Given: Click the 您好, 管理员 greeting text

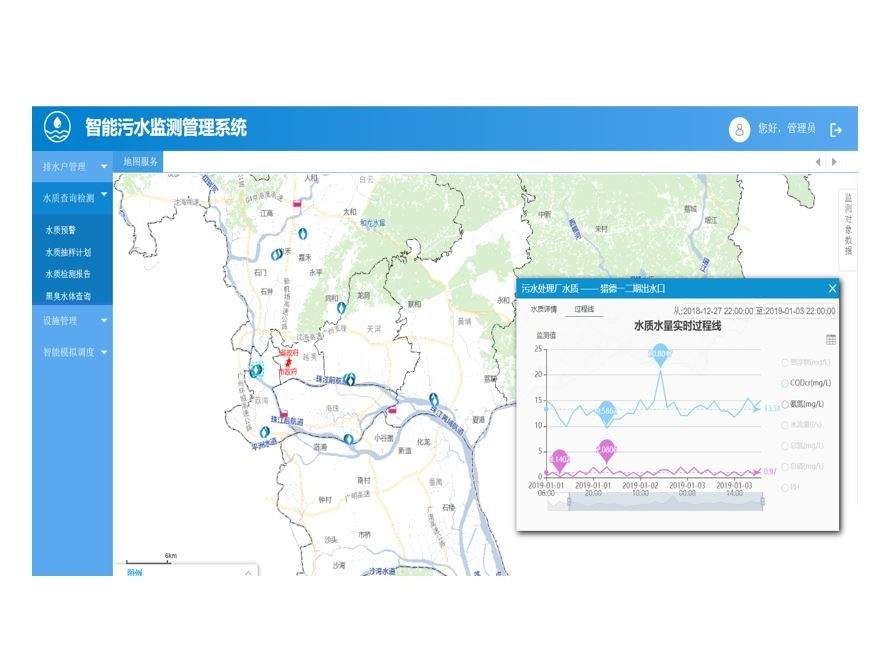Looking at the screenshot, I should [x=786, y=129].
